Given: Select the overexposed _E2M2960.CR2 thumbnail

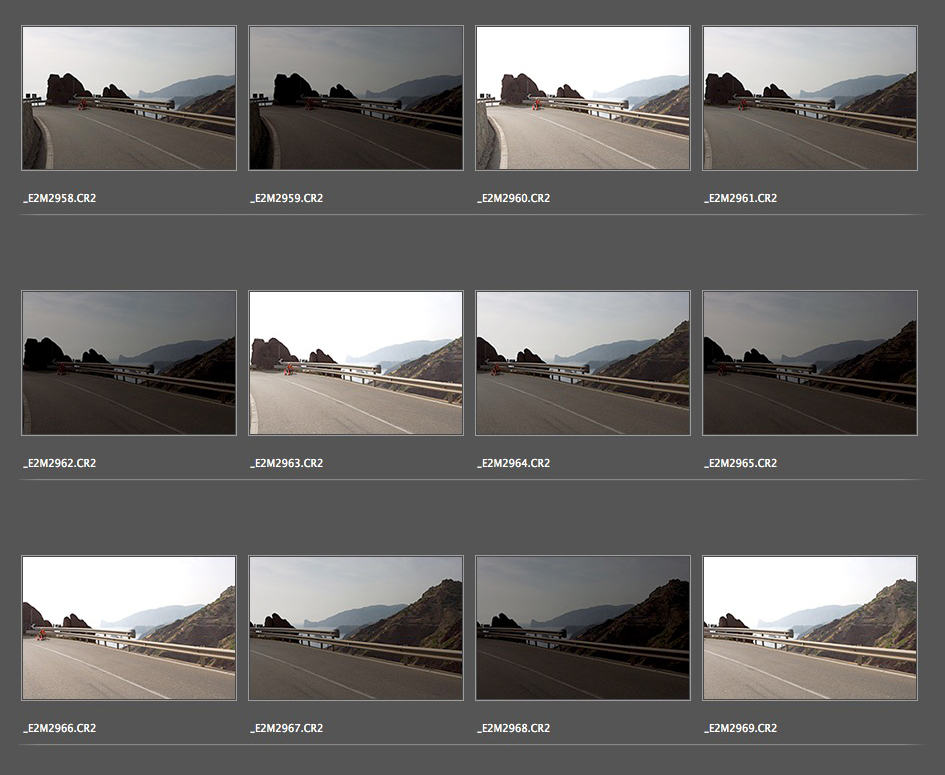Looking at the screenshot, I should pyautogui.click(x=583, y=98).
